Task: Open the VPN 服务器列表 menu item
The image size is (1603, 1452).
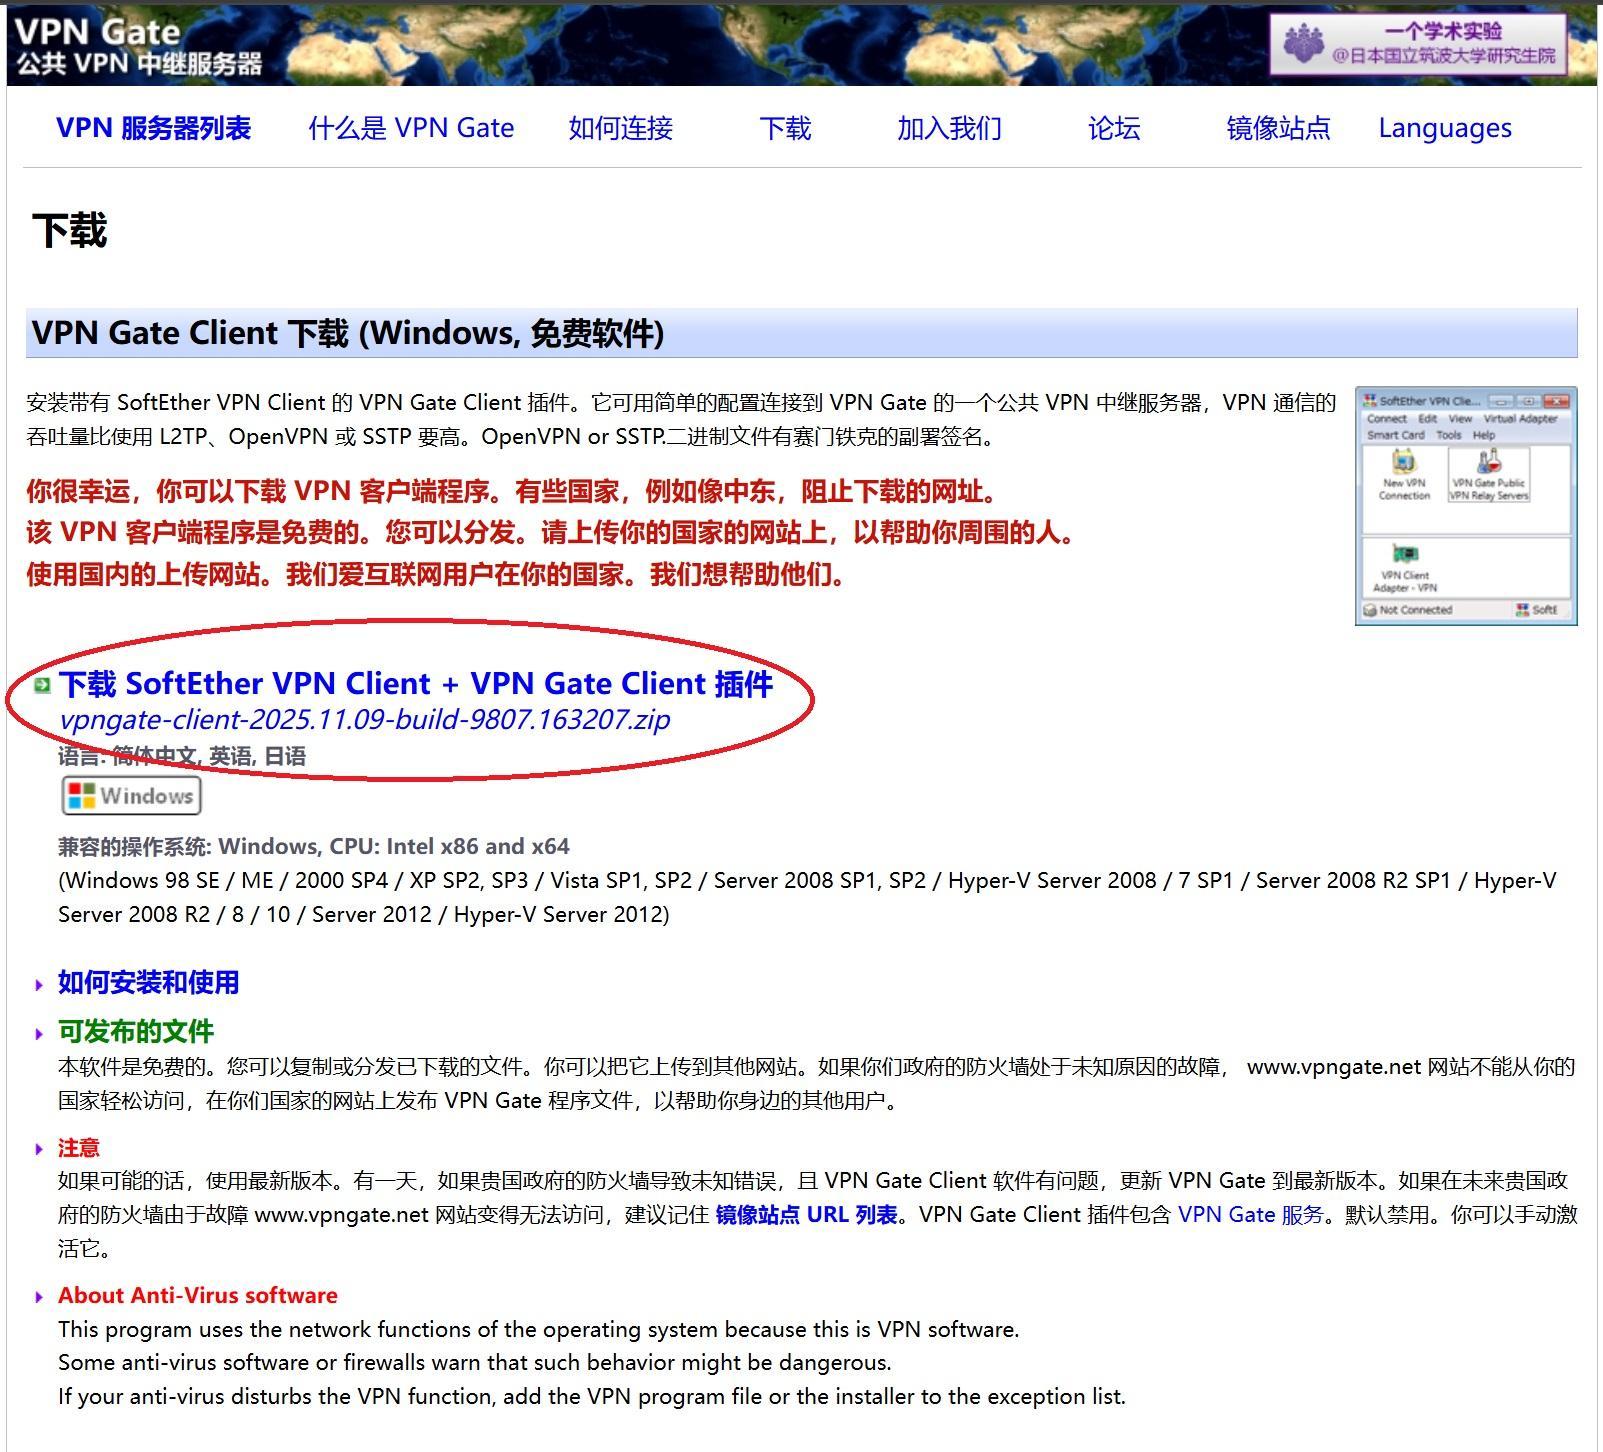Action: tap(154, 128)
